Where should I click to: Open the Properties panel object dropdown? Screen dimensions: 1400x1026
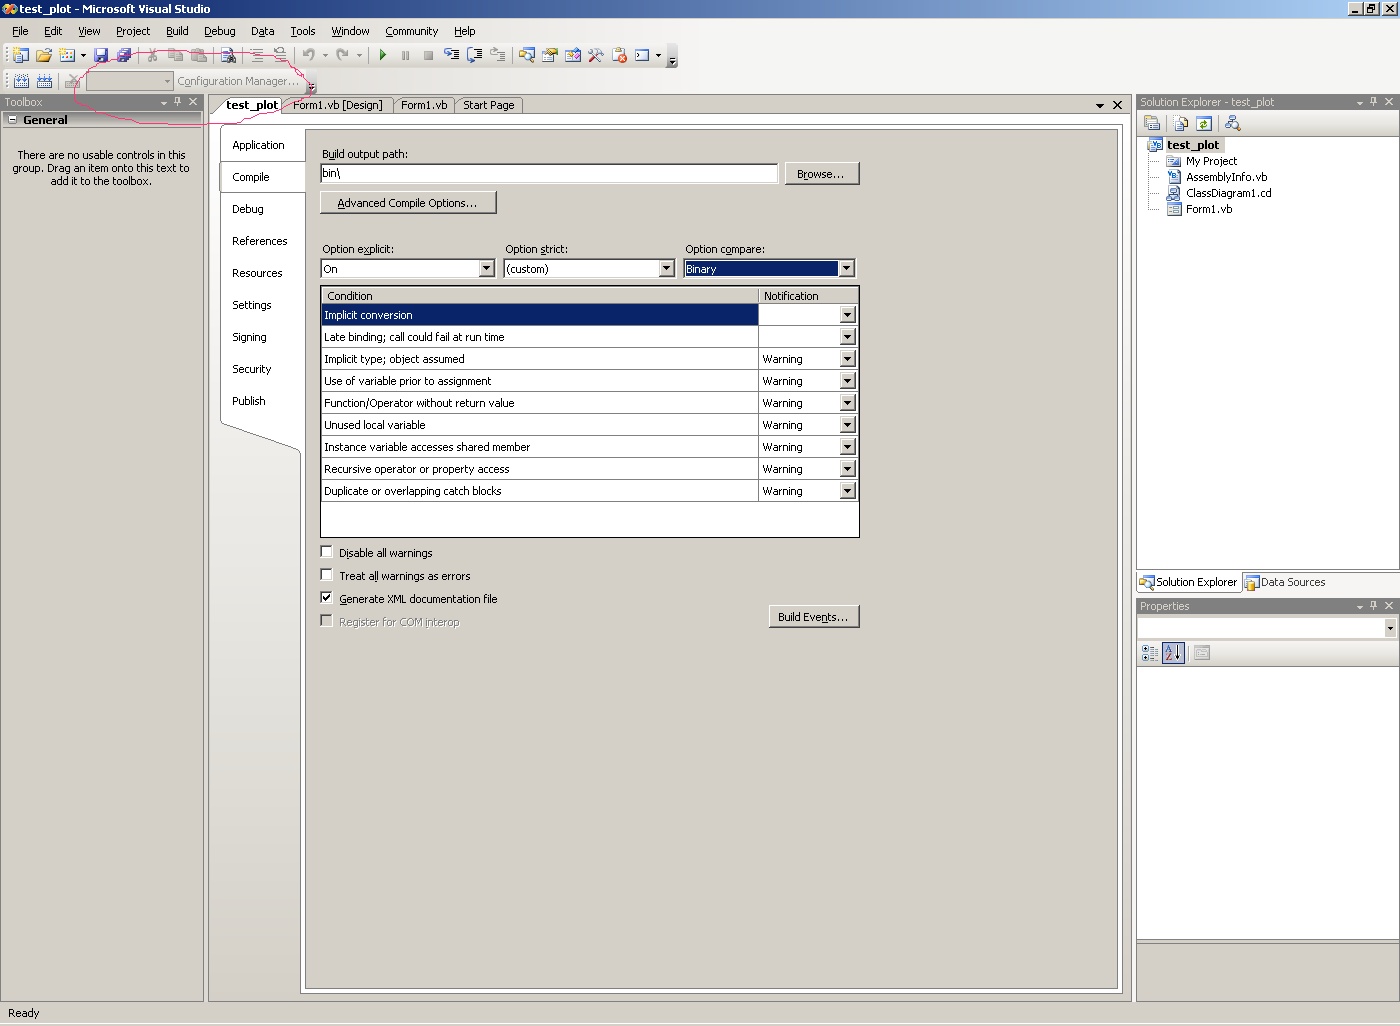(x=1390, y=628)
